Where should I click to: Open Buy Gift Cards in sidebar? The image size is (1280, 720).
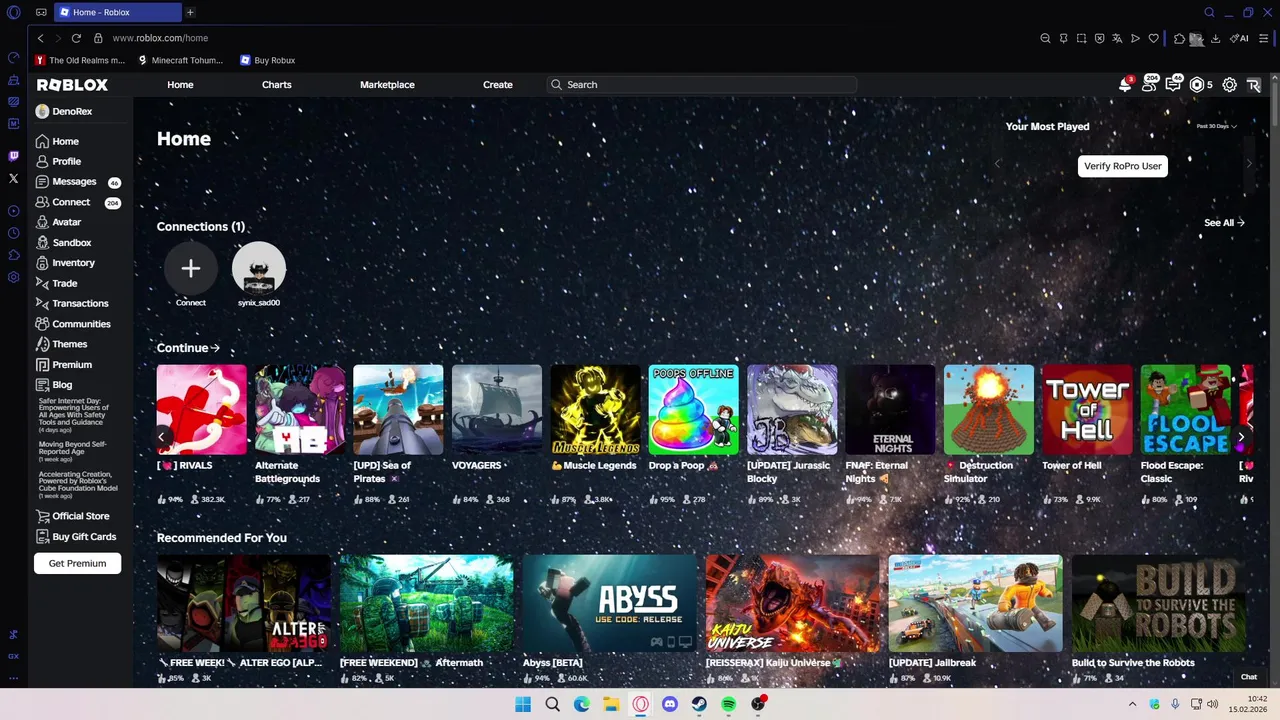76,537
